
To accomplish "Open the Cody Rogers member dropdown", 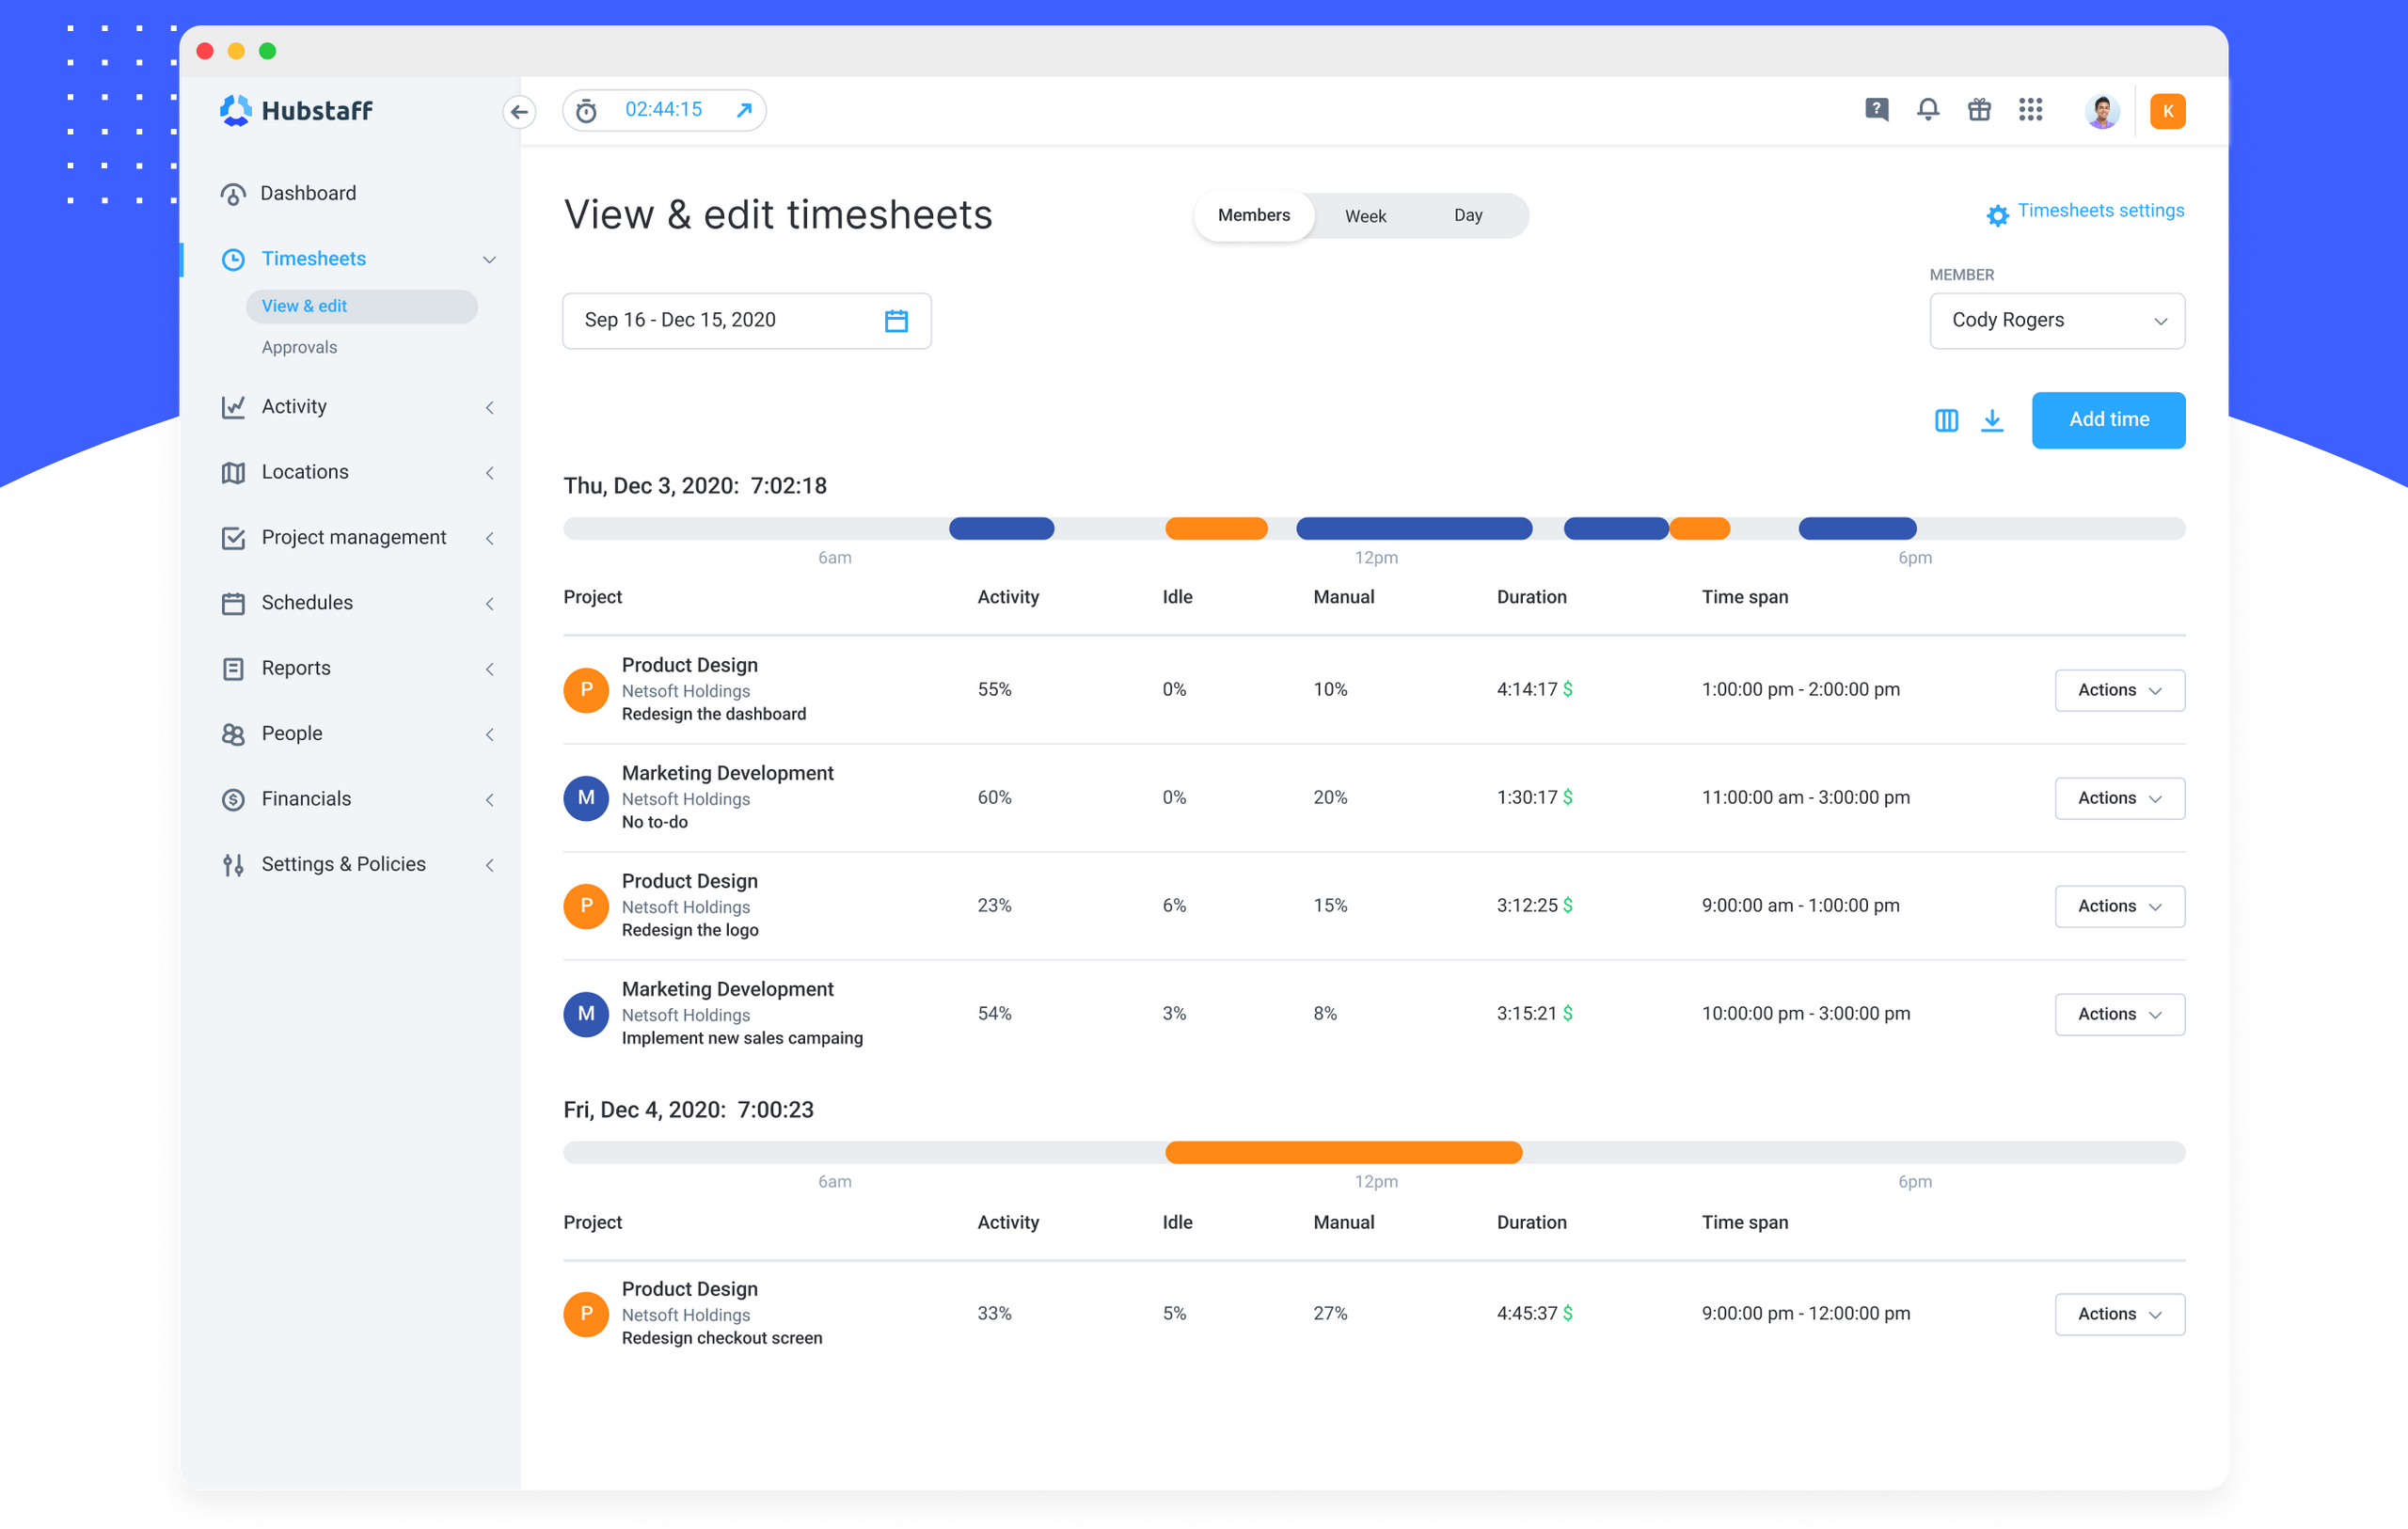I will (x=2056, y=321).
